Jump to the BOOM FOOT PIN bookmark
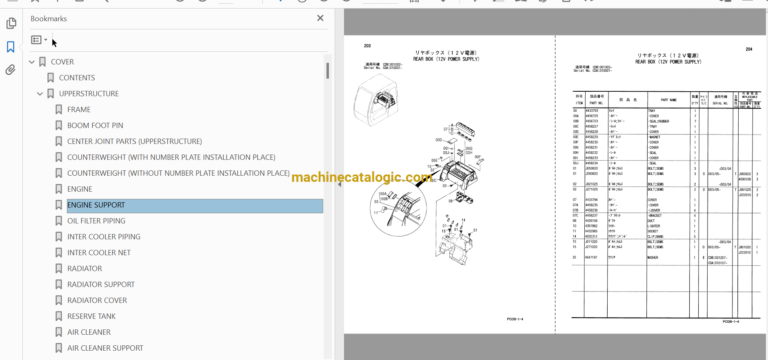This screenshot has height=360, width=768. [95, 125]
